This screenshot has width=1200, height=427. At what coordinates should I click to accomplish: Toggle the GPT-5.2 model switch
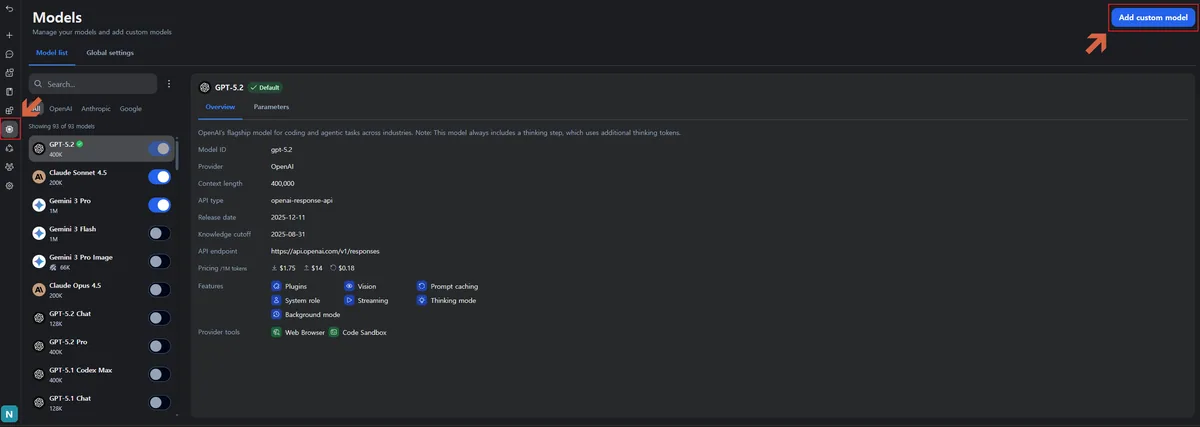pyautogui.click(x=159, y=149)
